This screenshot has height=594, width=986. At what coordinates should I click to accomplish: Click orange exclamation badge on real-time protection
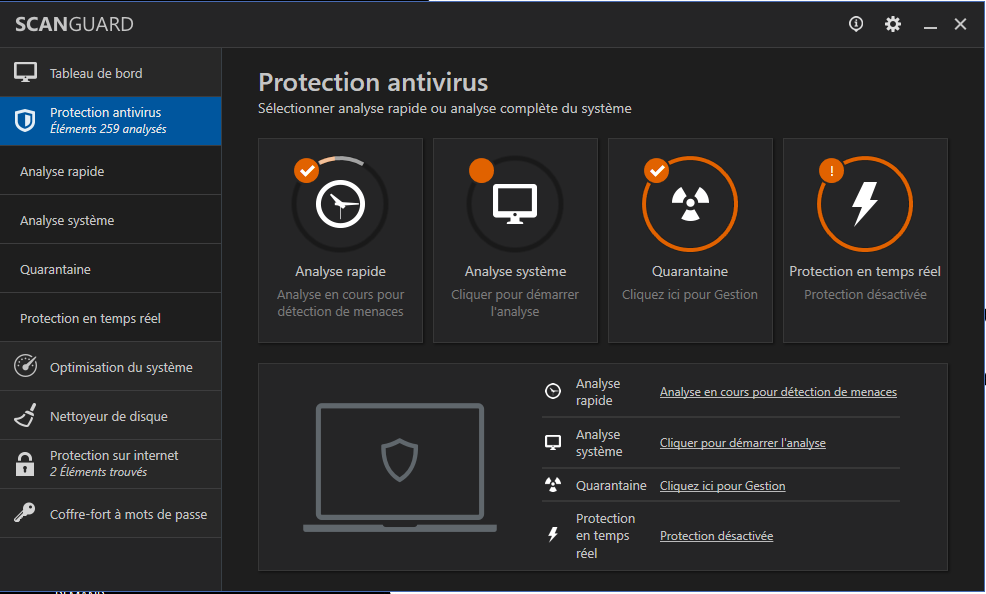(x=831, y=170)
